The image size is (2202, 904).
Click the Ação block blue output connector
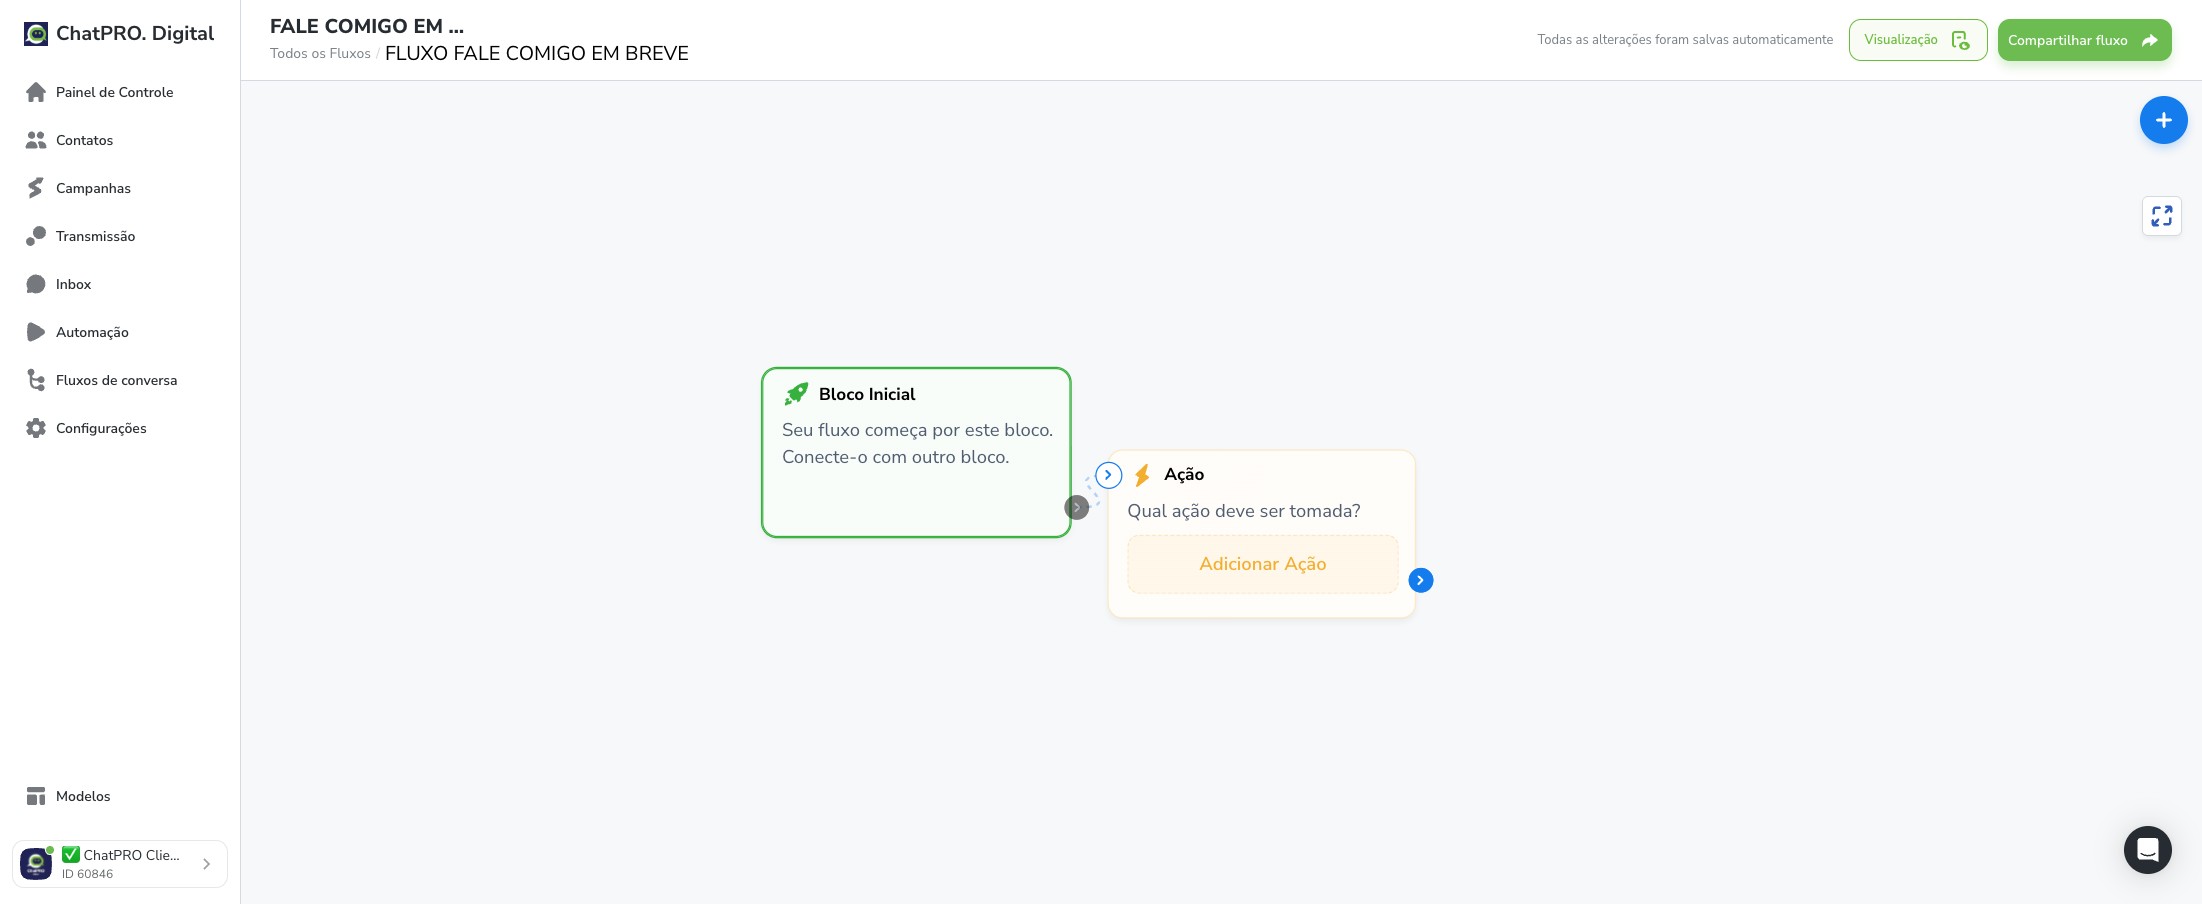coord(1420,580)
